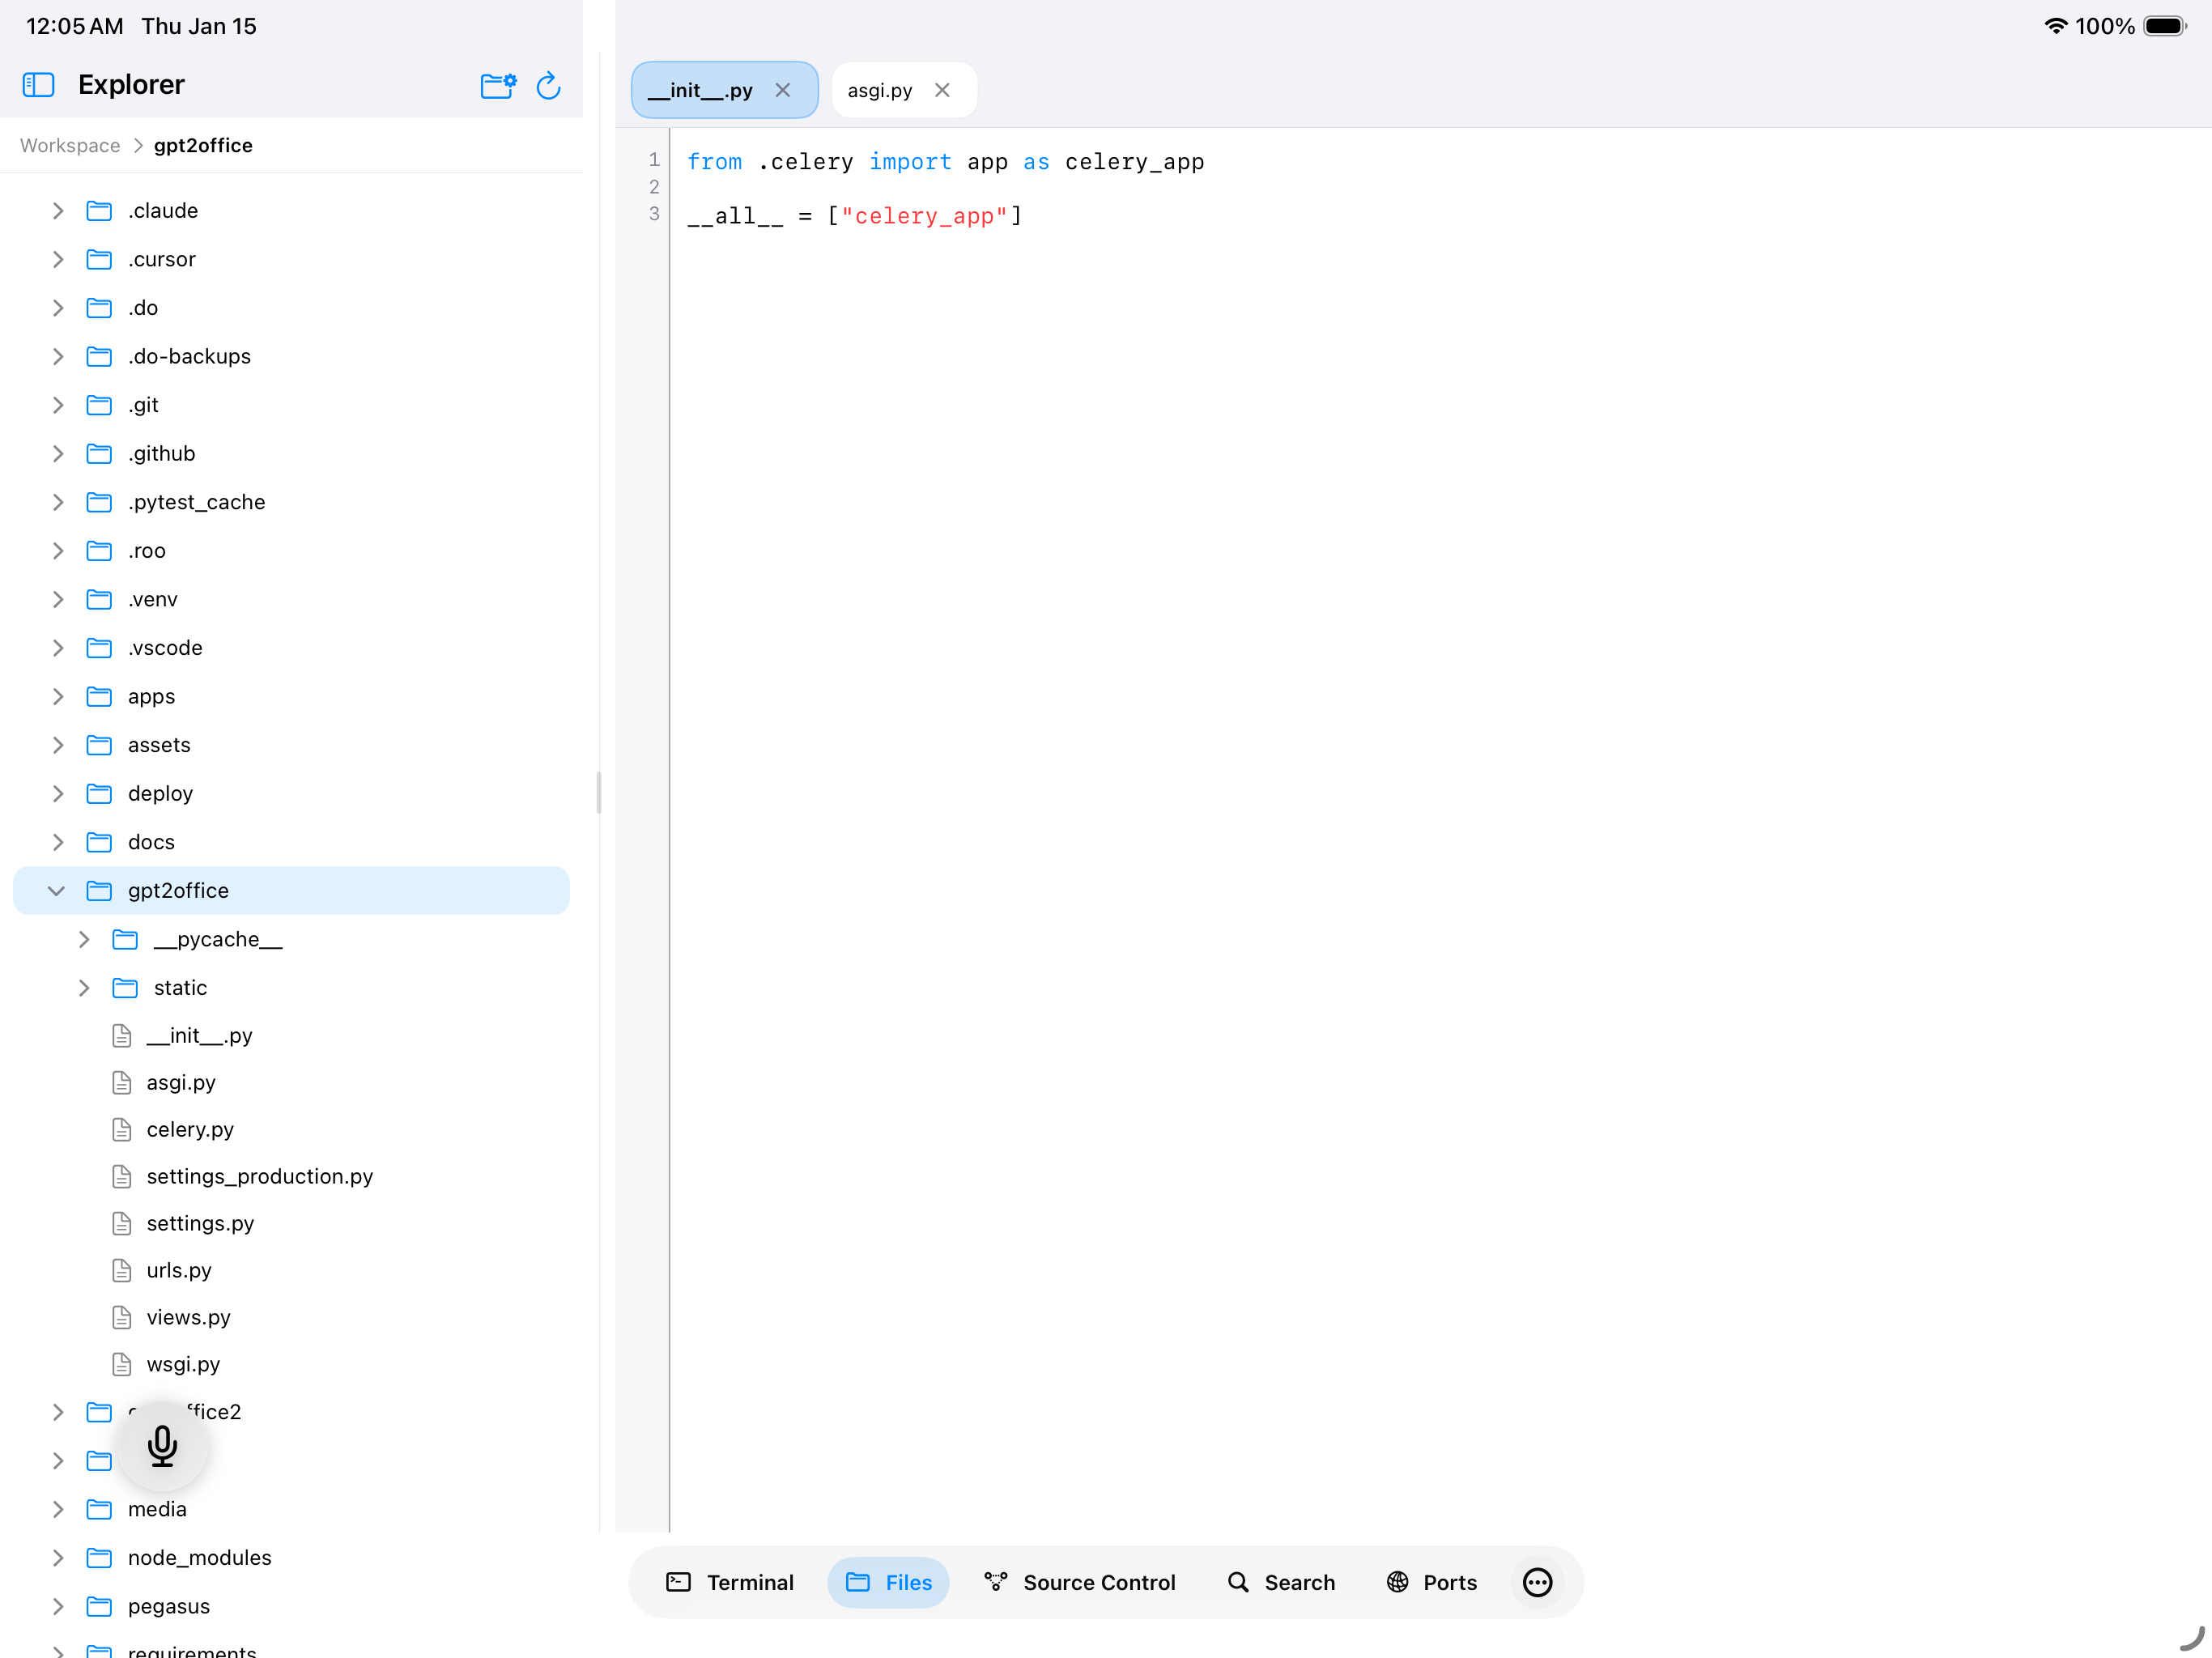This screenshot has width=2212, height=1658.
Task: Expand the .roo folder
Action: [x=58, y=551]
